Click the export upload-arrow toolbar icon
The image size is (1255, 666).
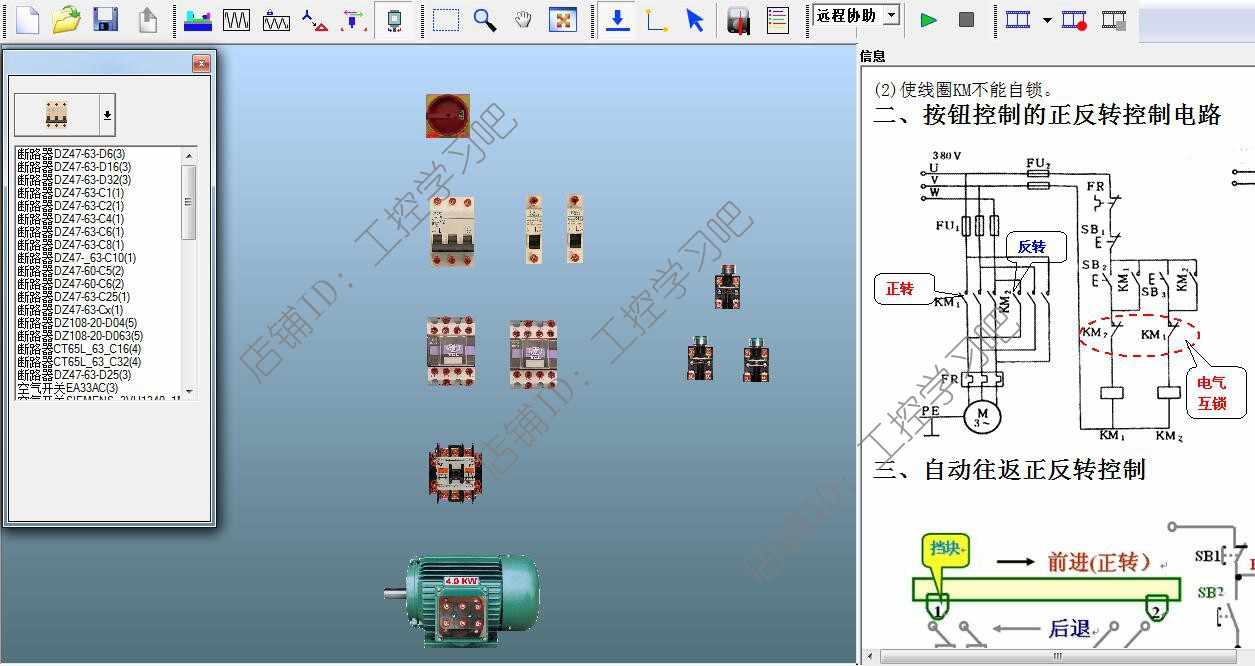coord(147,19)
